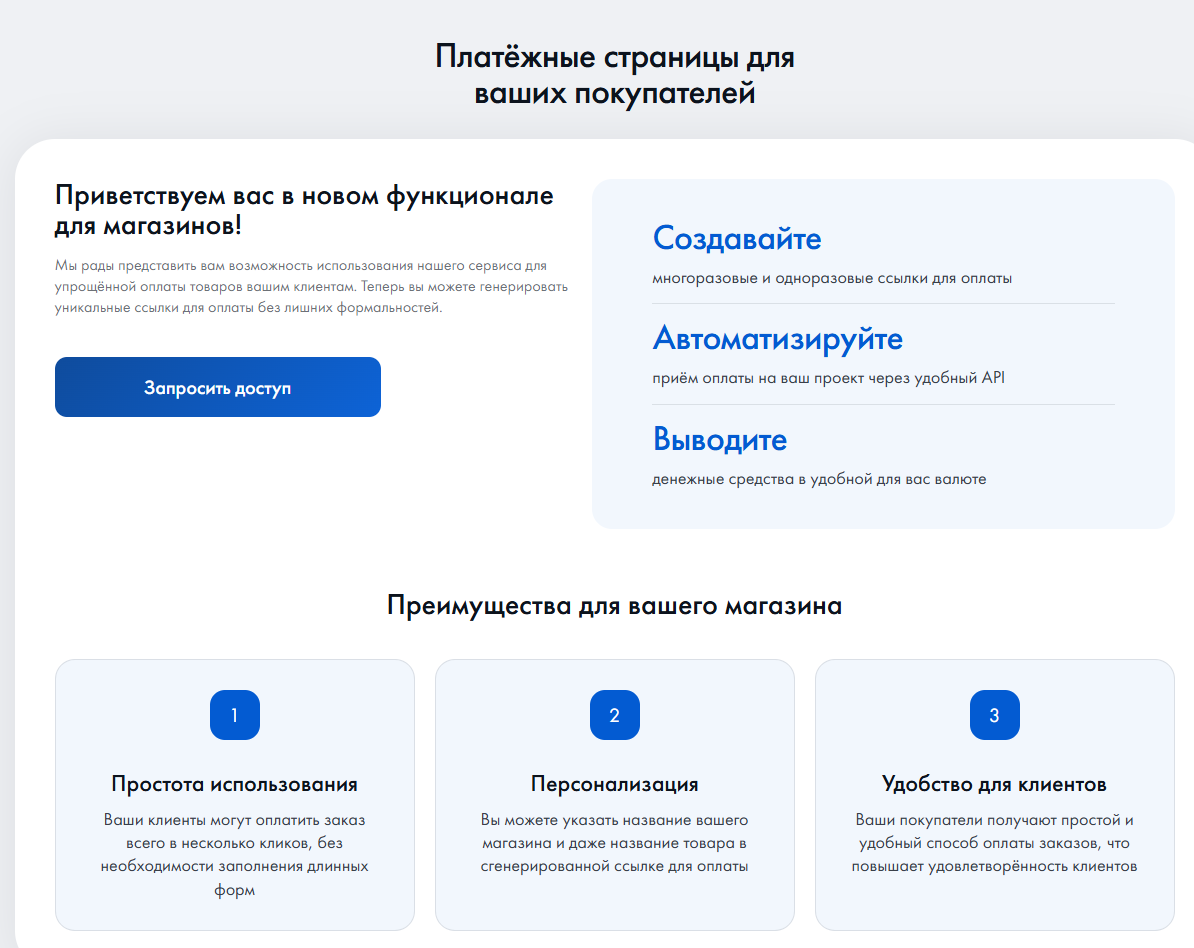Click the "Платёжные страницы для ваших покупателей" page title

pyautogui.click(x=614, y=75)
